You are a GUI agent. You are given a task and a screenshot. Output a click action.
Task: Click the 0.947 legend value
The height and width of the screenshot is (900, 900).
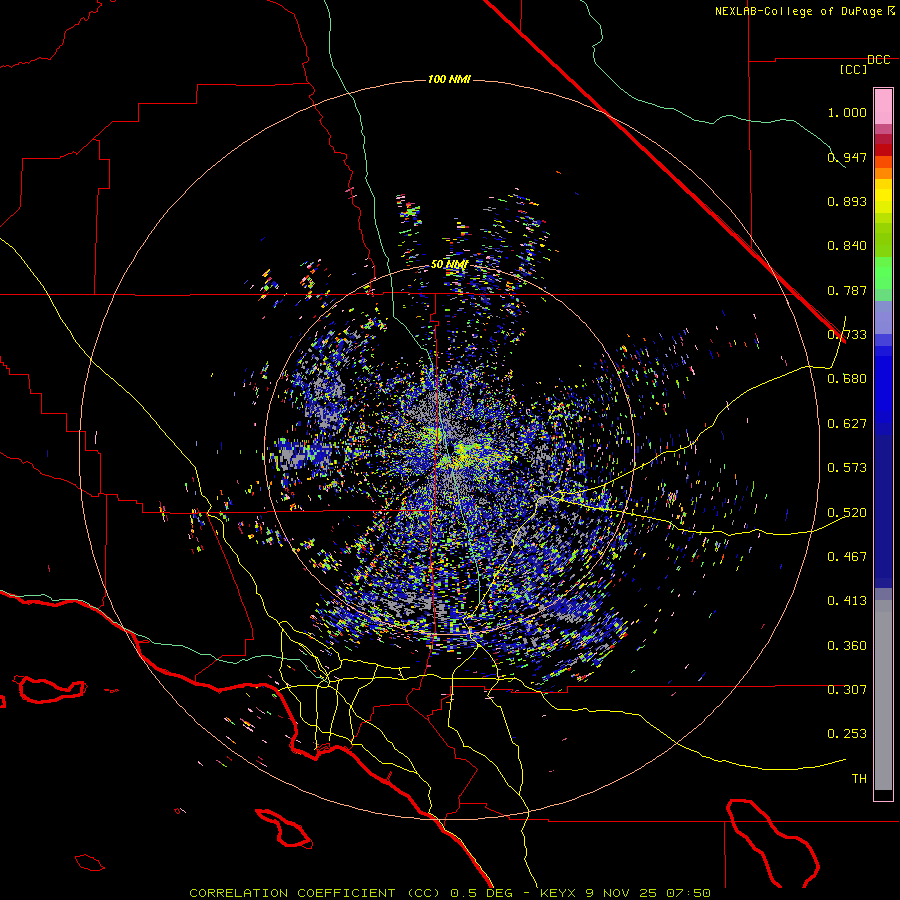point(847,157)
